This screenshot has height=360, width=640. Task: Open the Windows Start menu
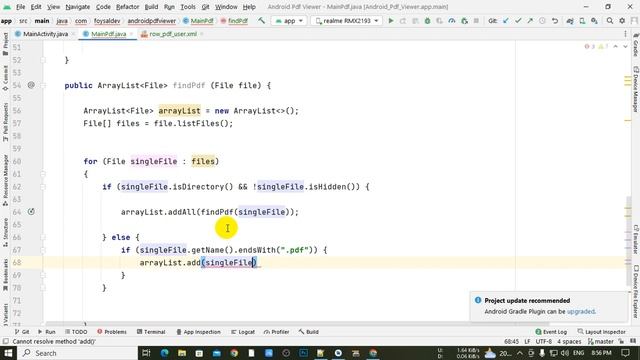click(x=8, y=353)
